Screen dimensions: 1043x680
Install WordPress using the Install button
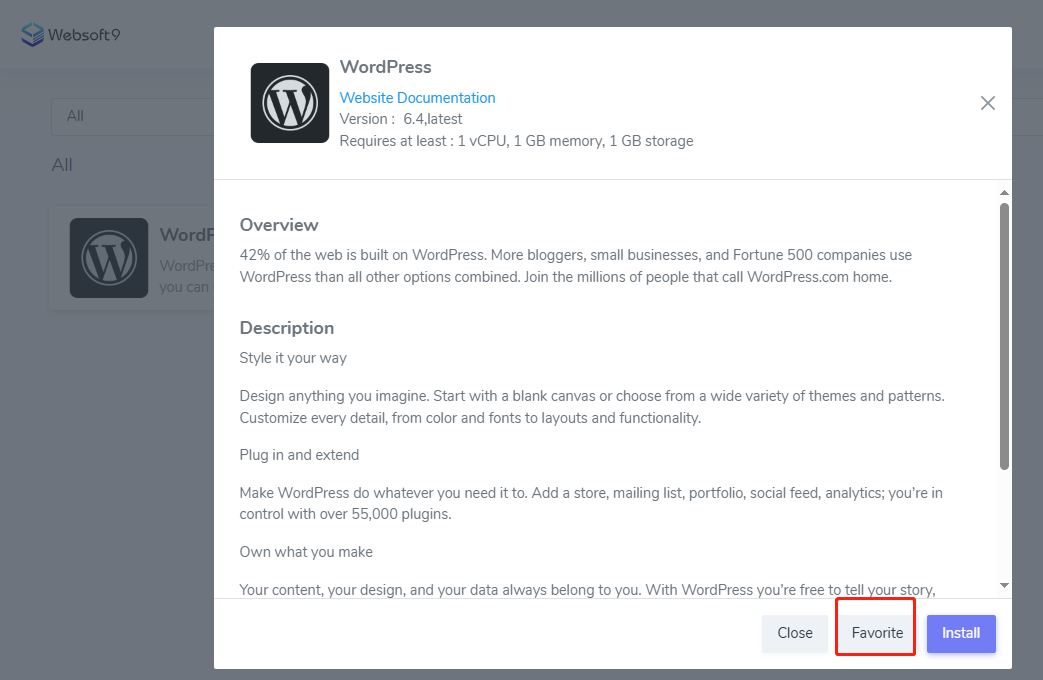(961, 633)
